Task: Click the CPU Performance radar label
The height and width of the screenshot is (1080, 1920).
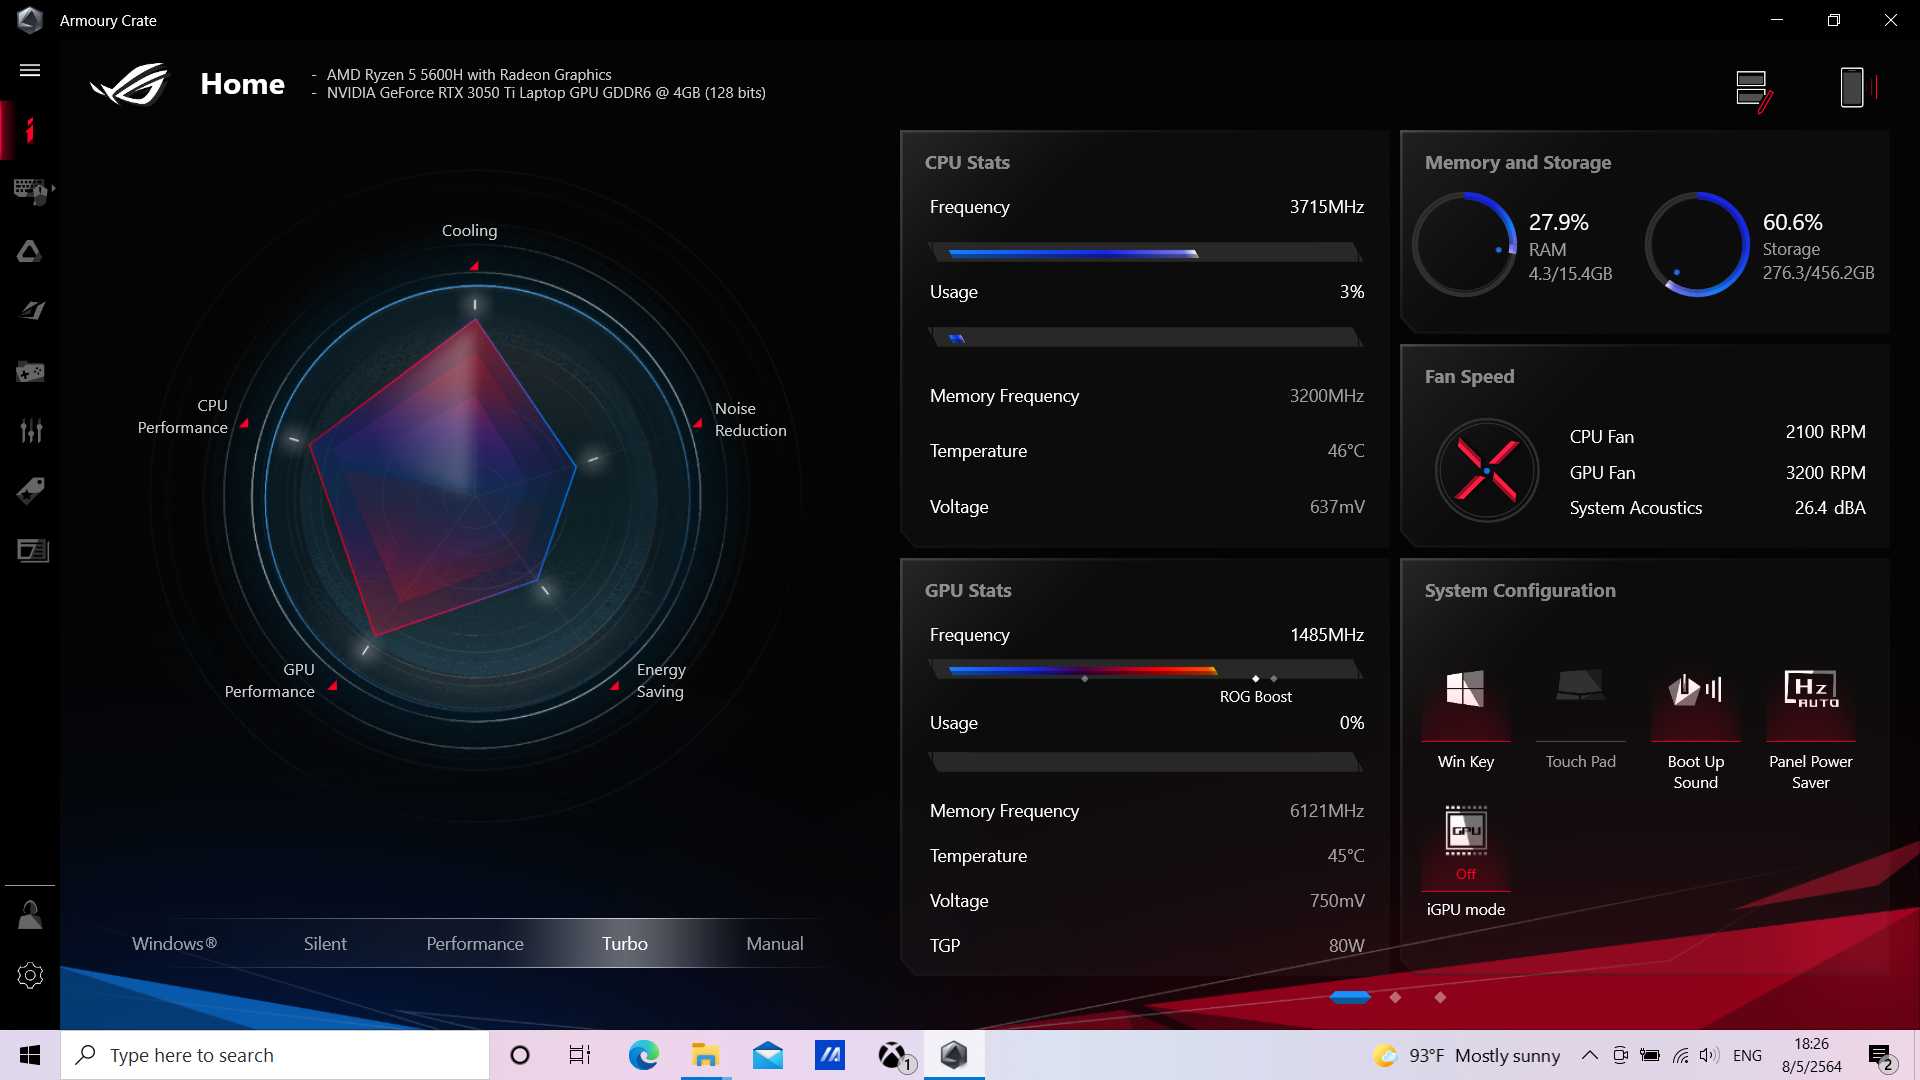Action: (182, 416)
